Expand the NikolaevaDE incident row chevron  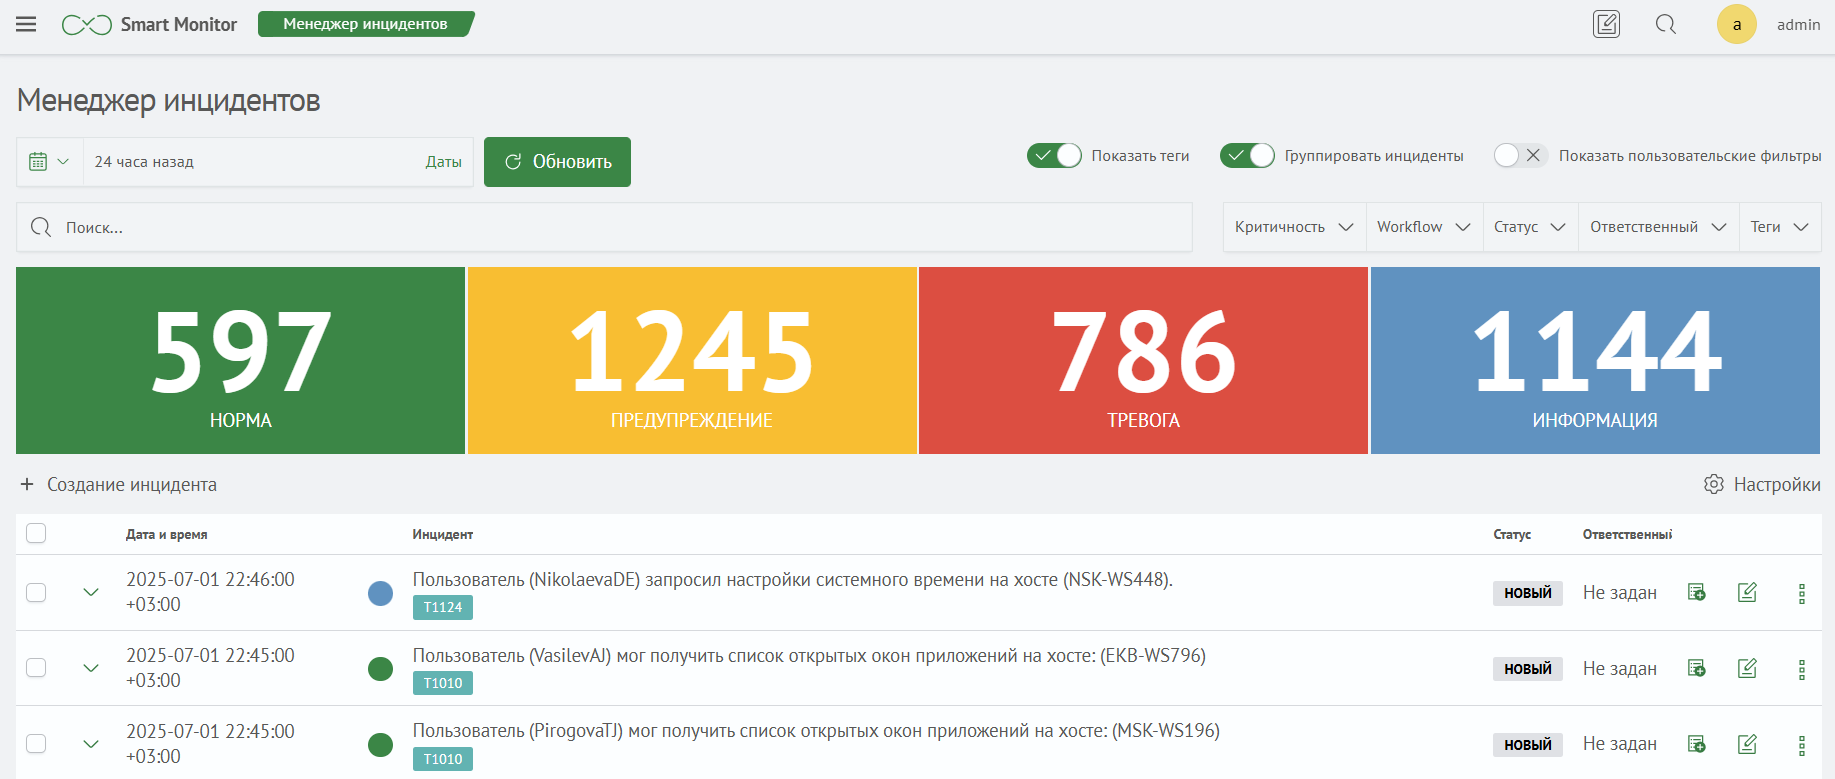(x=91, y=592)
